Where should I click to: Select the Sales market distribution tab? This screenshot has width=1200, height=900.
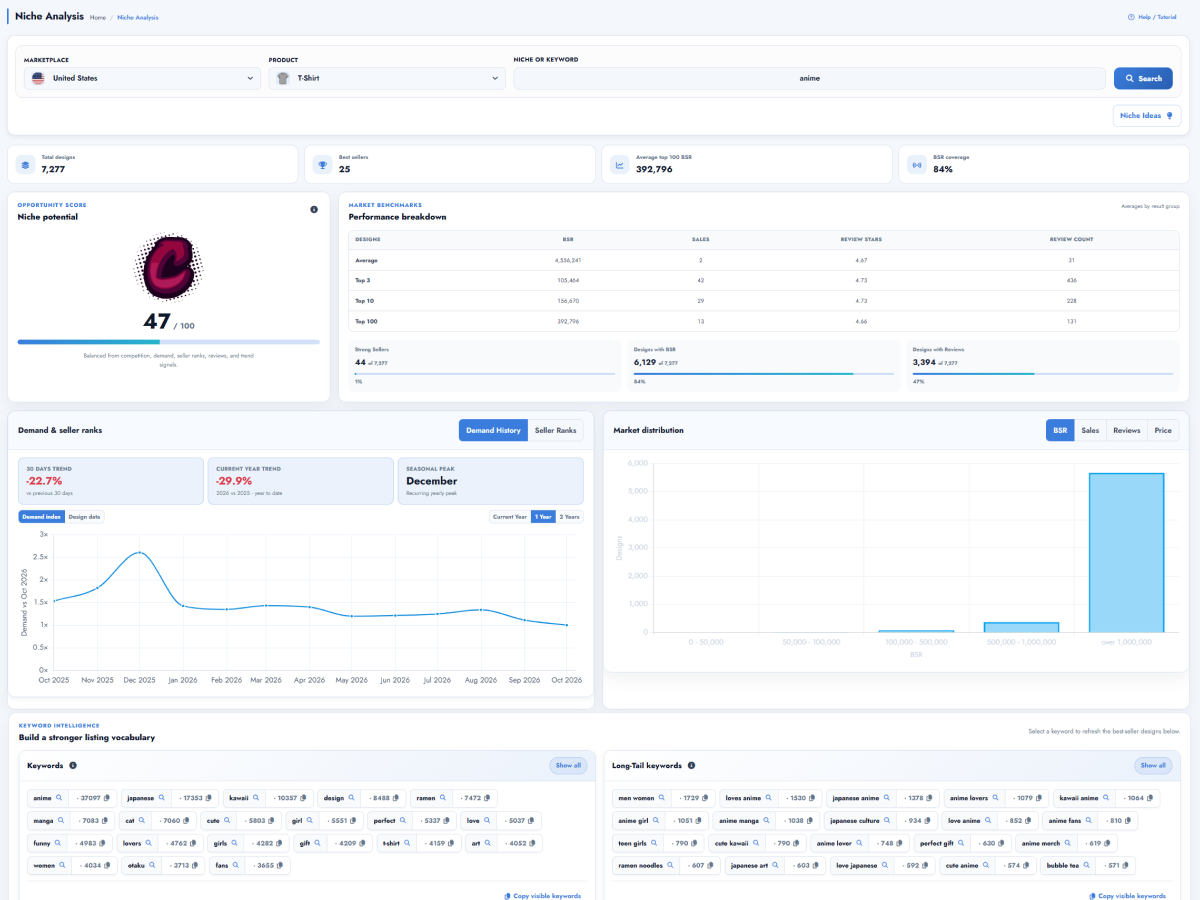pyautogui.click(x=1090, y=430)
